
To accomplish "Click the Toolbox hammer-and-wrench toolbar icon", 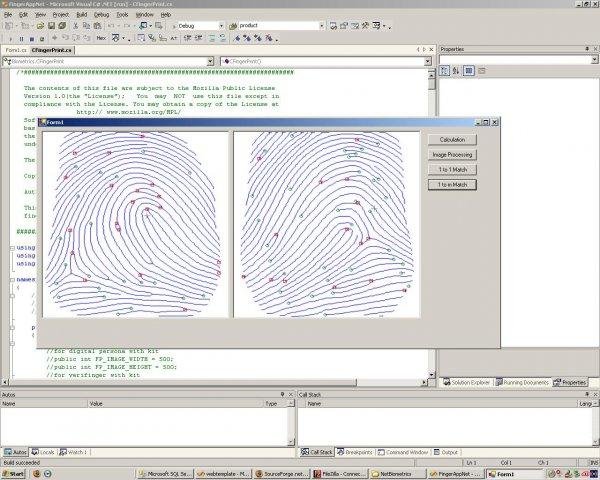I will 365,26.
